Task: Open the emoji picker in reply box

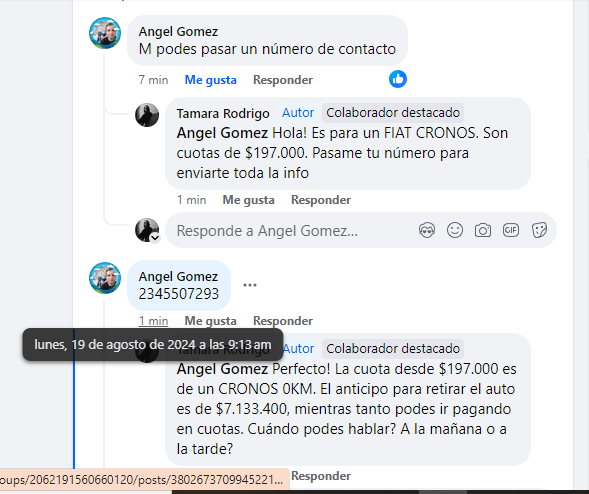Action: (x=455, y=230)
